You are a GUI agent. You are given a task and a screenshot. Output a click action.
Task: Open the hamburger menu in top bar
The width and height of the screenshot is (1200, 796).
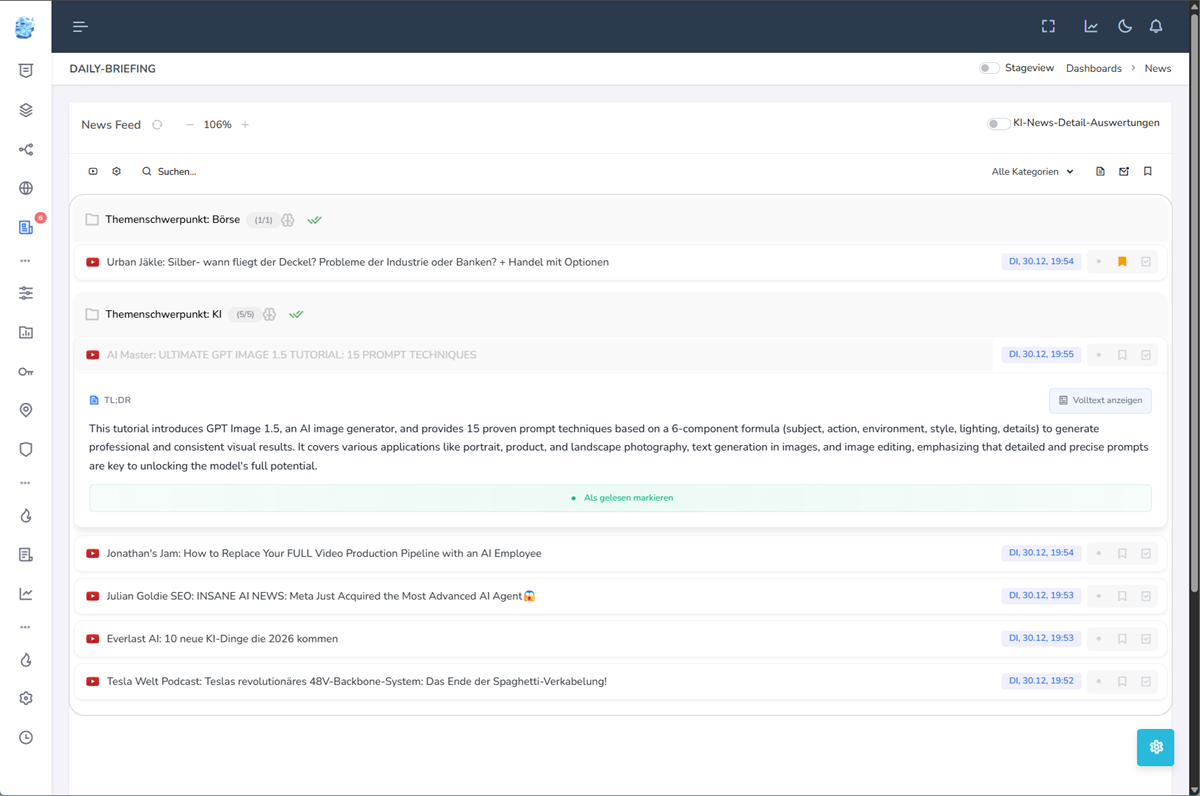[x=80, y=27]
